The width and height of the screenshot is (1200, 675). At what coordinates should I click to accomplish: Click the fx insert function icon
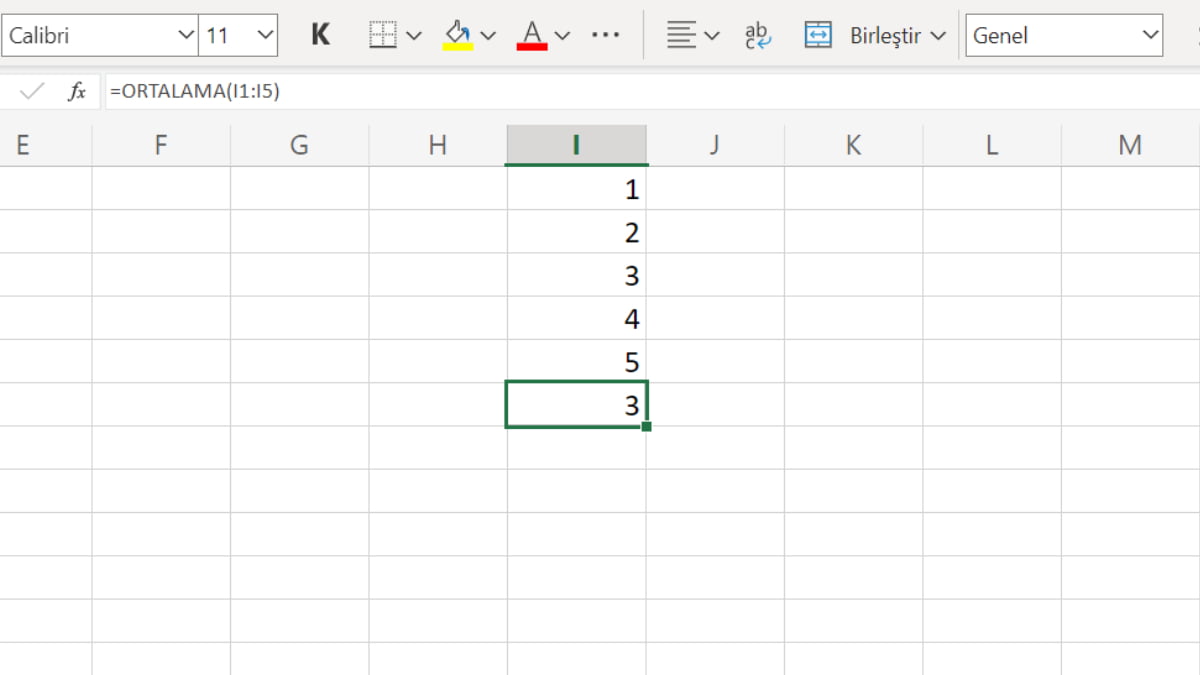pos(77,92)
